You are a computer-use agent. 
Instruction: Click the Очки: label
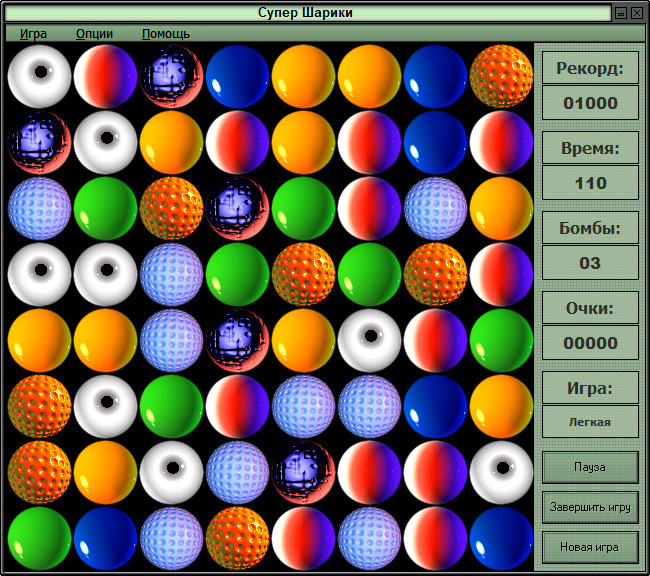click(x=590, y=308)
